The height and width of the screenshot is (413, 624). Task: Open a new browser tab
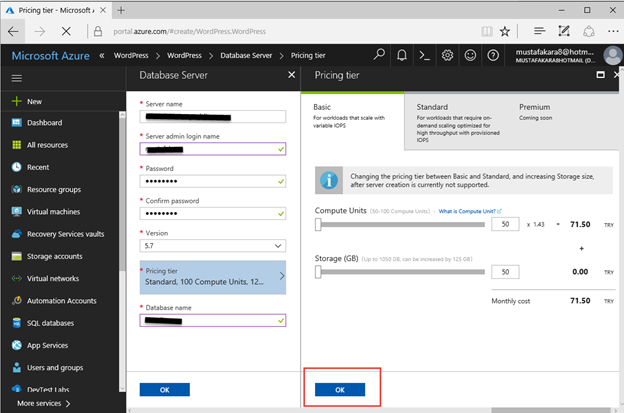tap(121, 10)
